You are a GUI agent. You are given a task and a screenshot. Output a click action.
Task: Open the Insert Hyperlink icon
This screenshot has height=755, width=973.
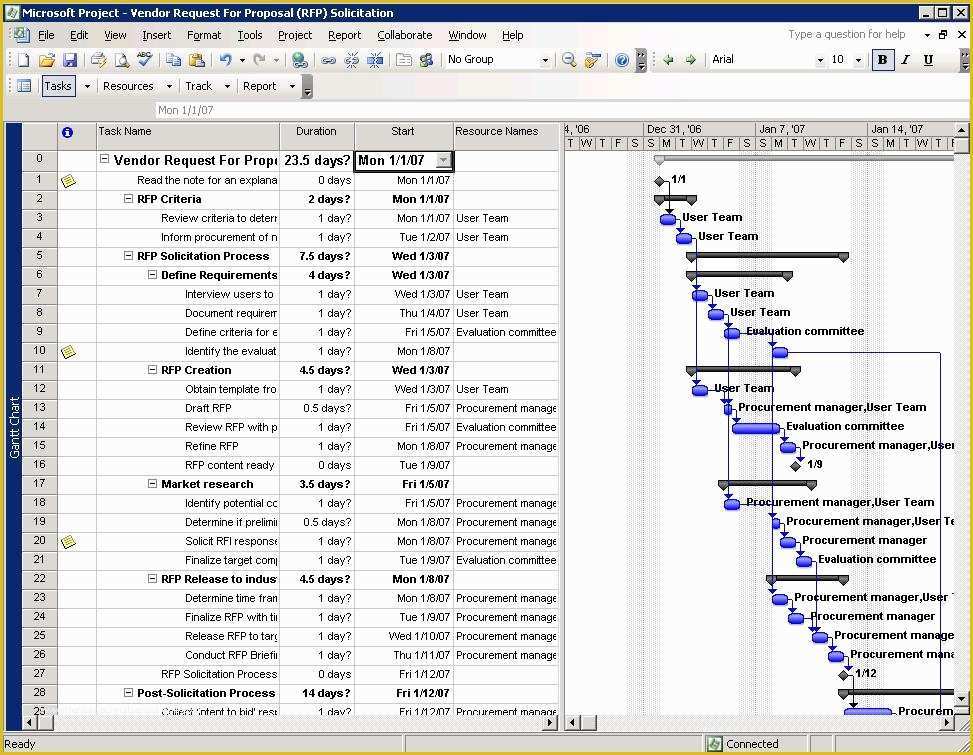[x=300, y=59]
